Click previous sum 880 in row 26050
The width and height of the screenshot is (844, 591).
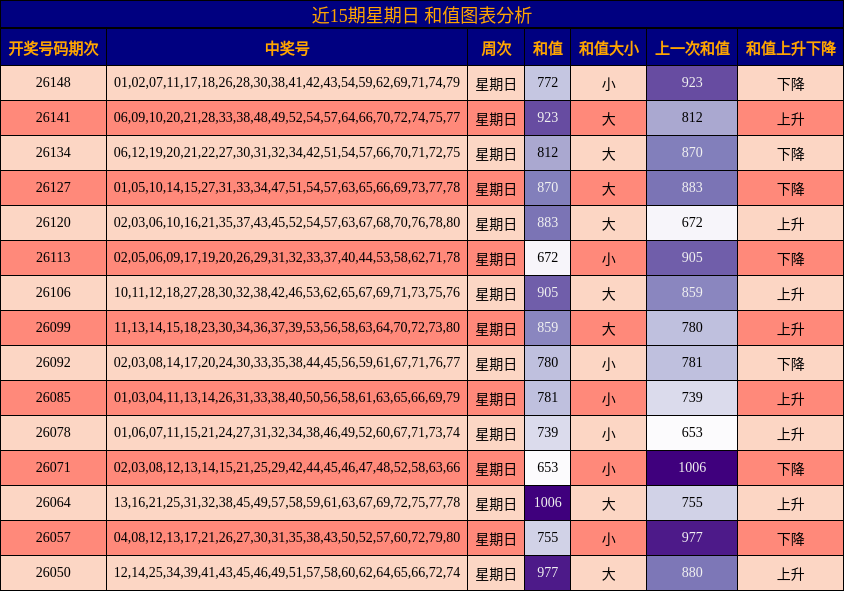692,573
